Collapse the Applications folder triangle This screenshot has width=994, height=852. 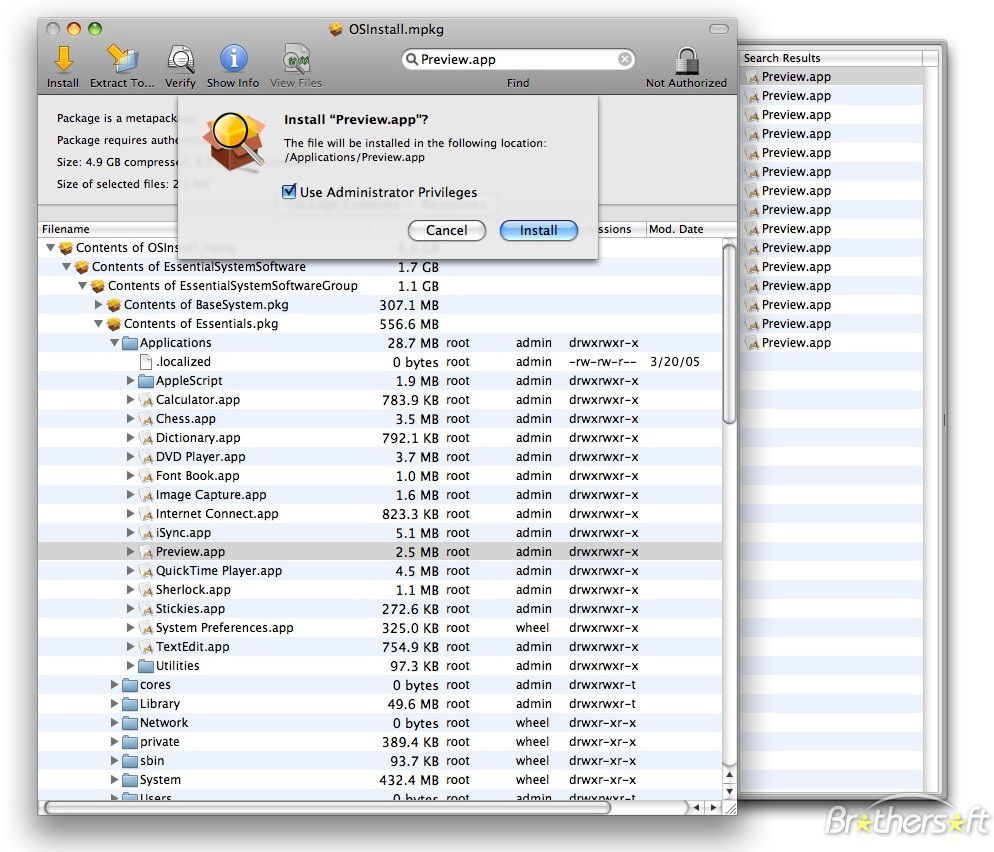115,343
